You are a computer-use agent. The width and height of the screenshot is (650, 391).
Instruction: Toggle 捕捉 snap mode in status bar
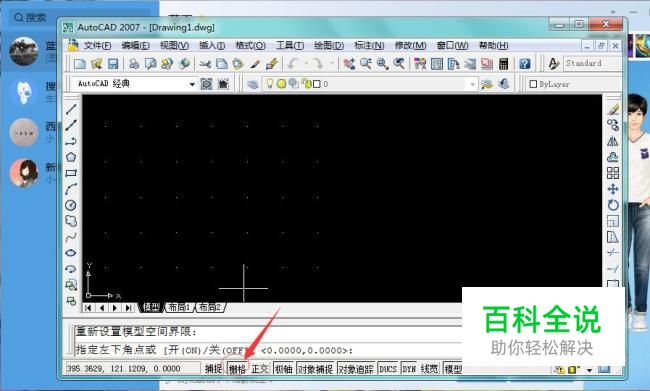(213, 369)
